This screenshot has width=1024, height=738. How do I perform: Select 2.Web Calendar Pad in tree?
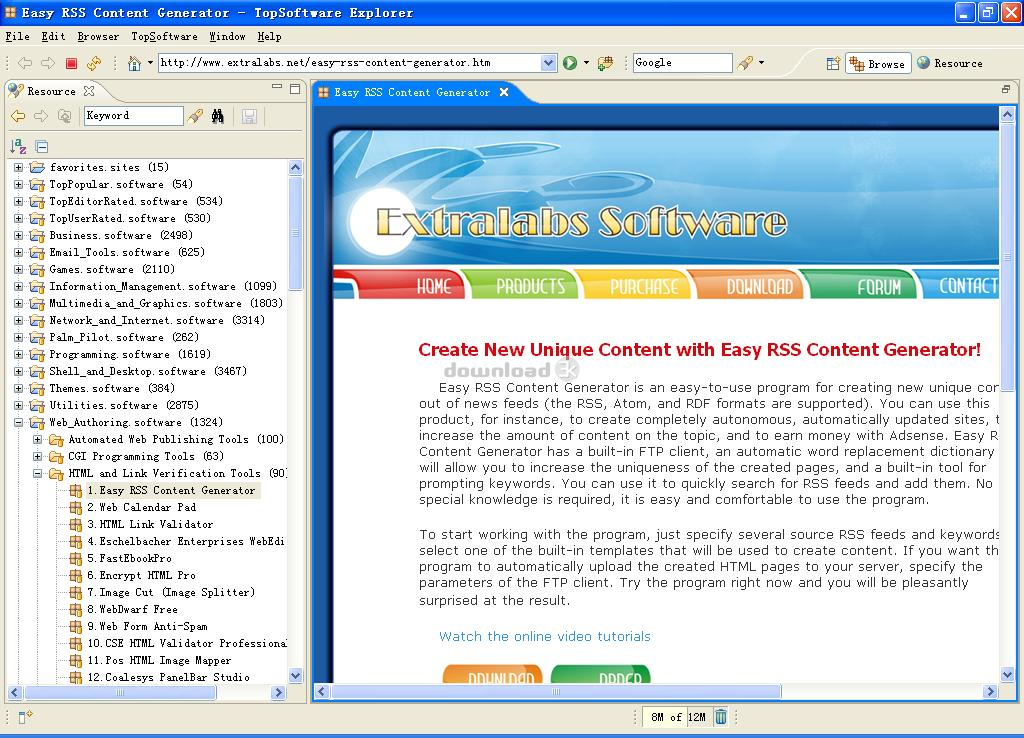(141, 507)
